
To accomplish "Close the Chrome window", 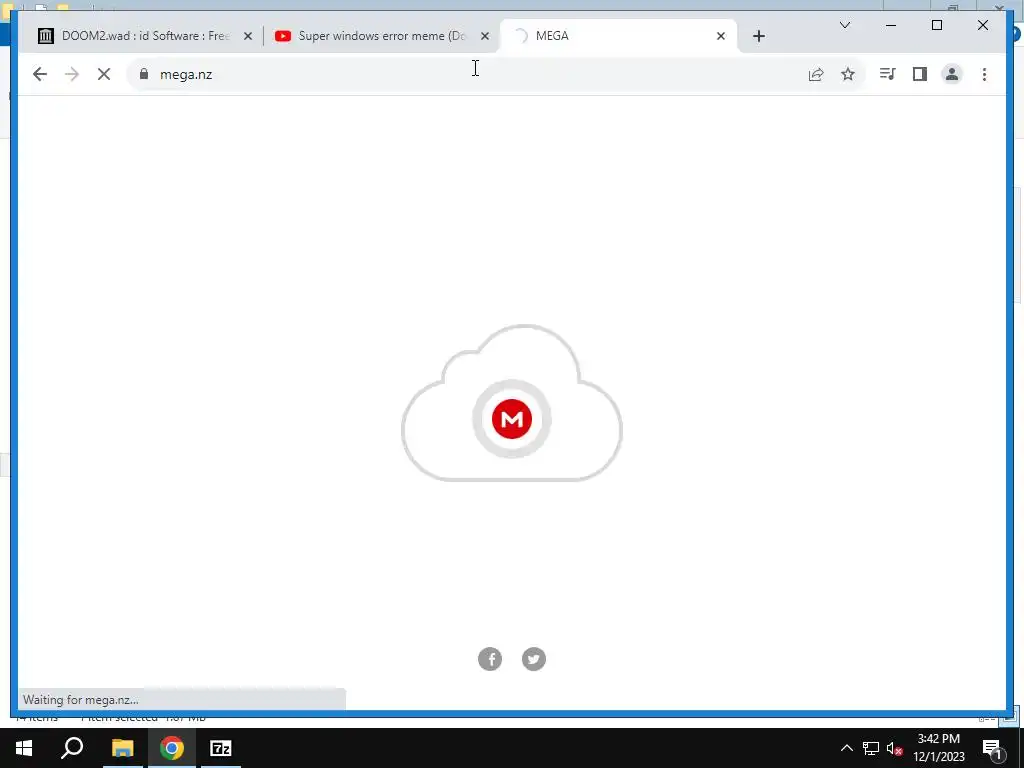I will click(982, 25).
